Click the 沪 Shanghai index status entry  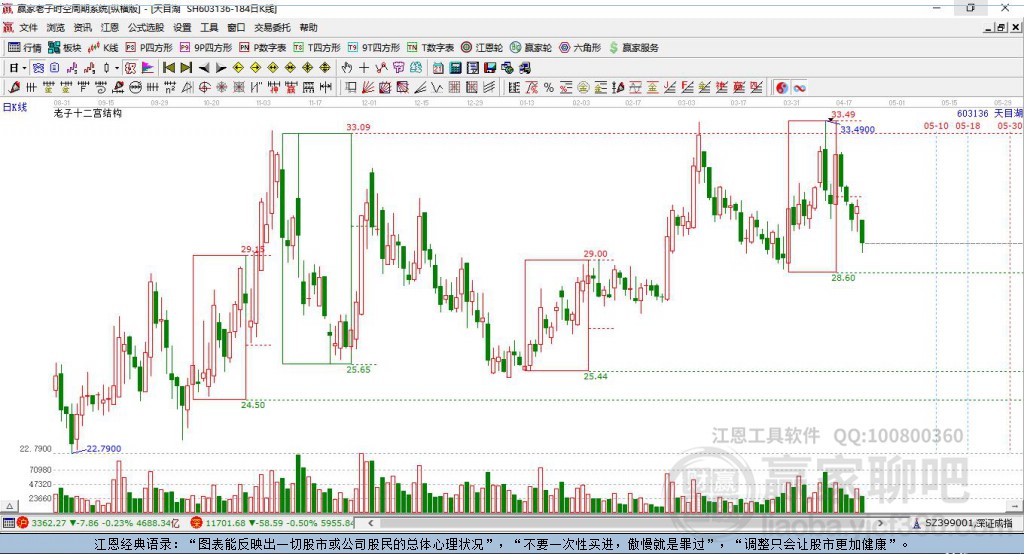(98, 523)
